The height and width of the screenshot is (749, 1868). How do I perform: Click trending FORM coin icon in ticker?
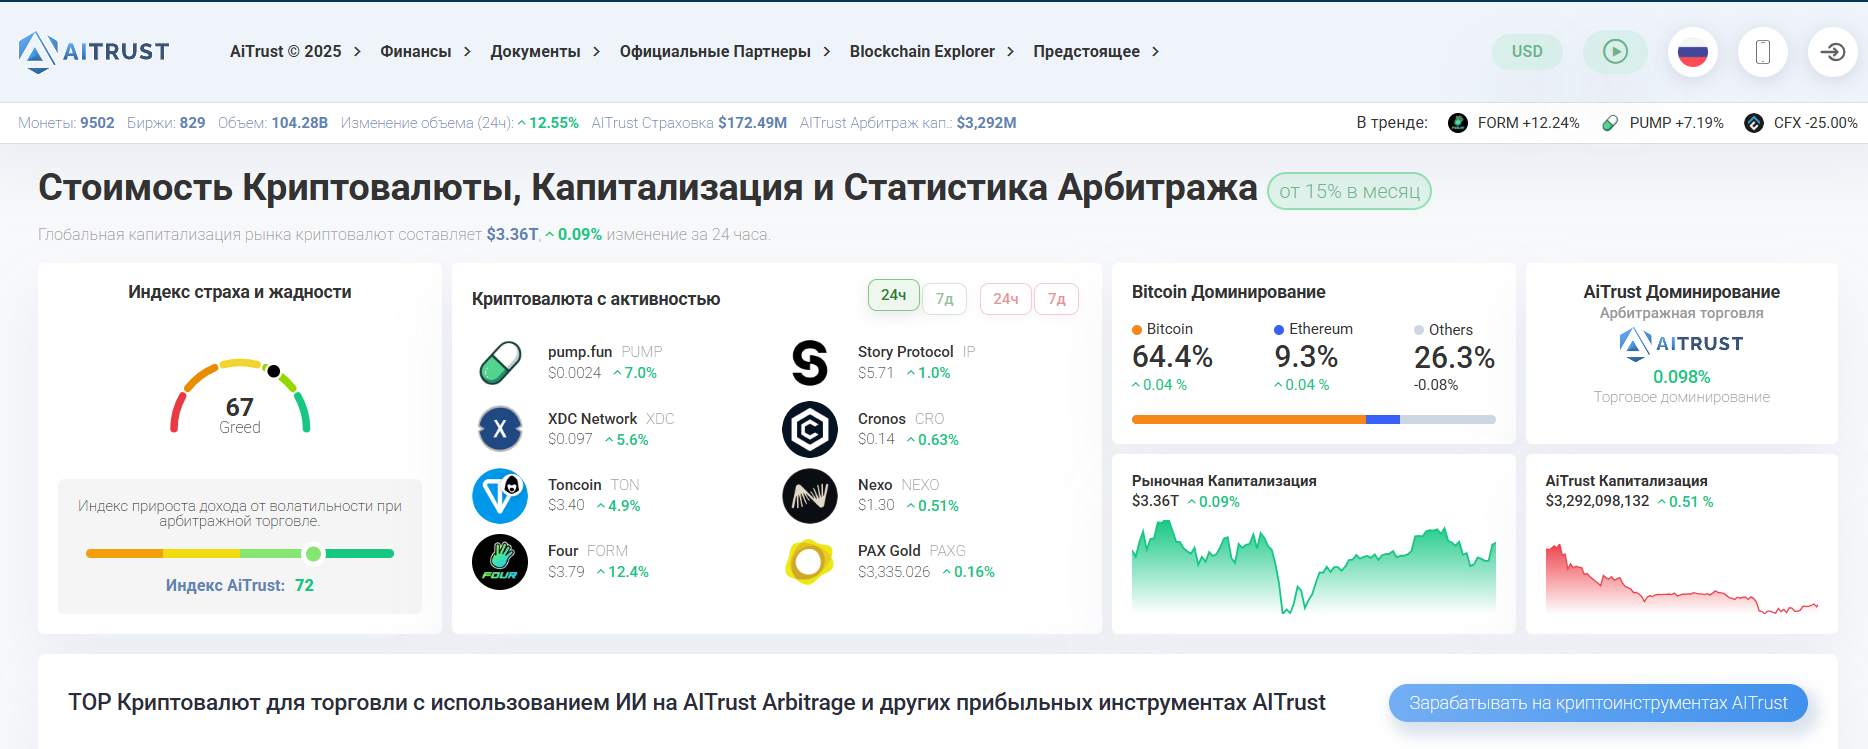point(1458,123)
